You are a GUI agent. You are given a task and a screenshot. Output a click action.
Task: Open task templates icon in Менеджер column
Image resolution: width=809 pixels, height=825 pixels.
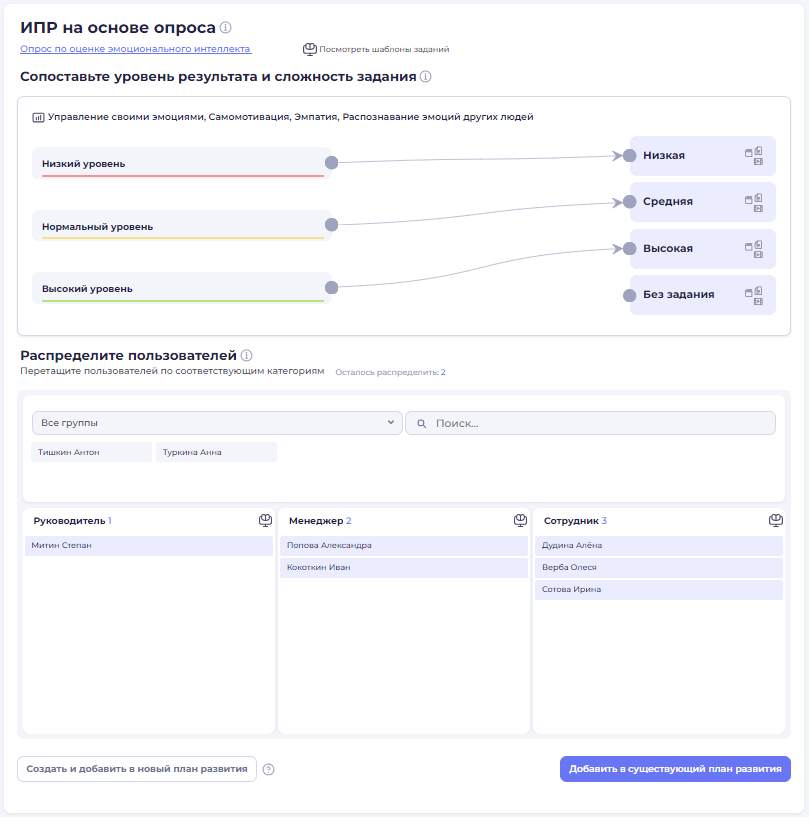pos(520,521)
